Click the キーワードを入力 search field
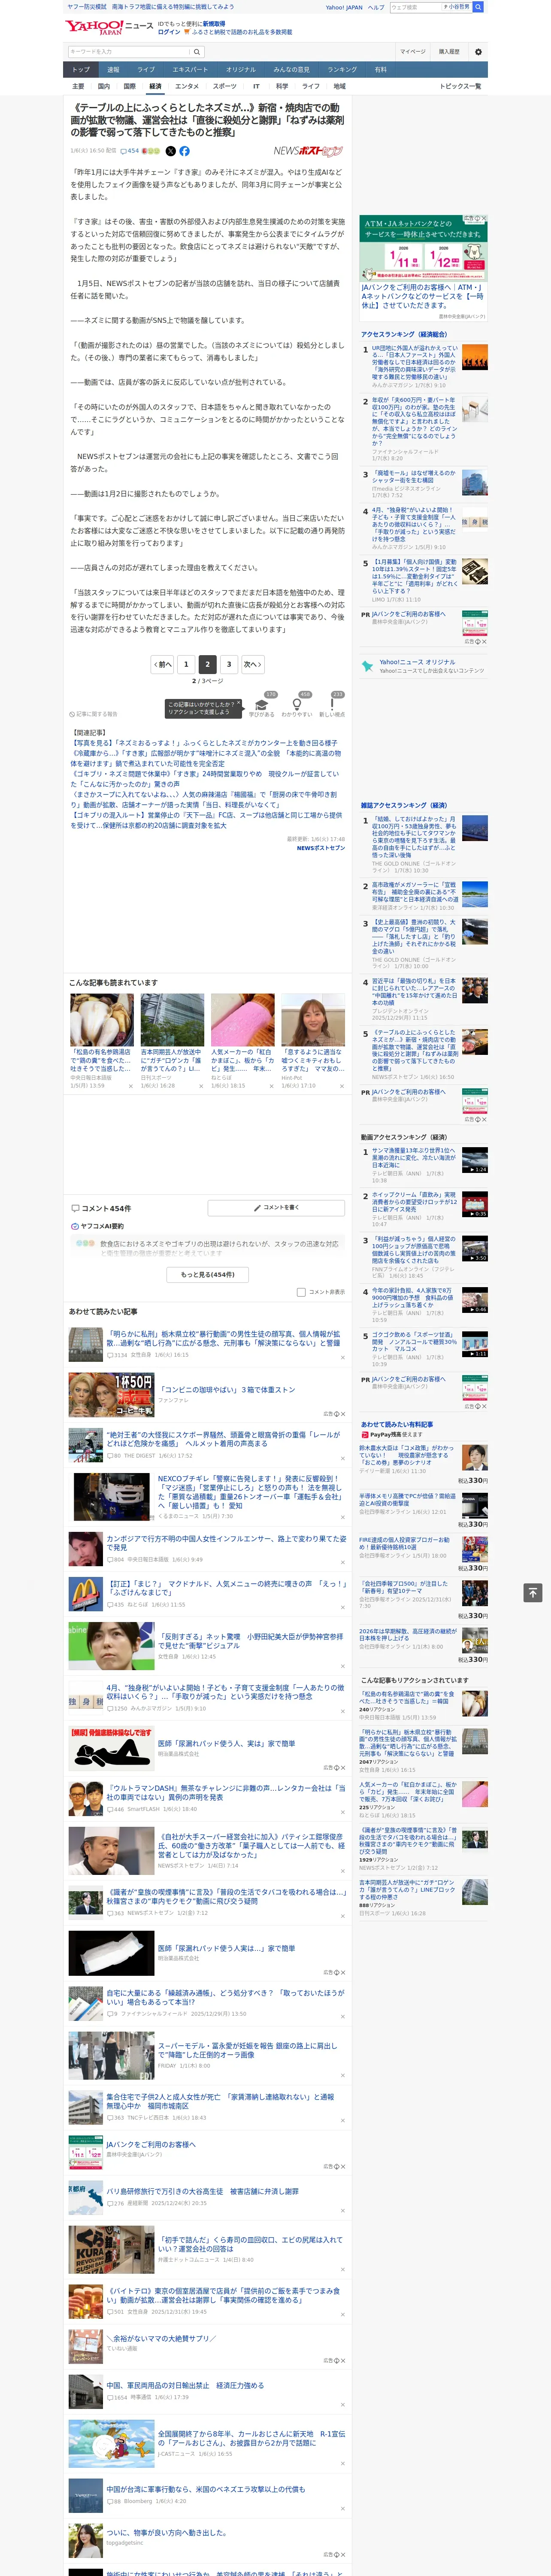Screen dimensions: 551x2576 pos(129,52)
